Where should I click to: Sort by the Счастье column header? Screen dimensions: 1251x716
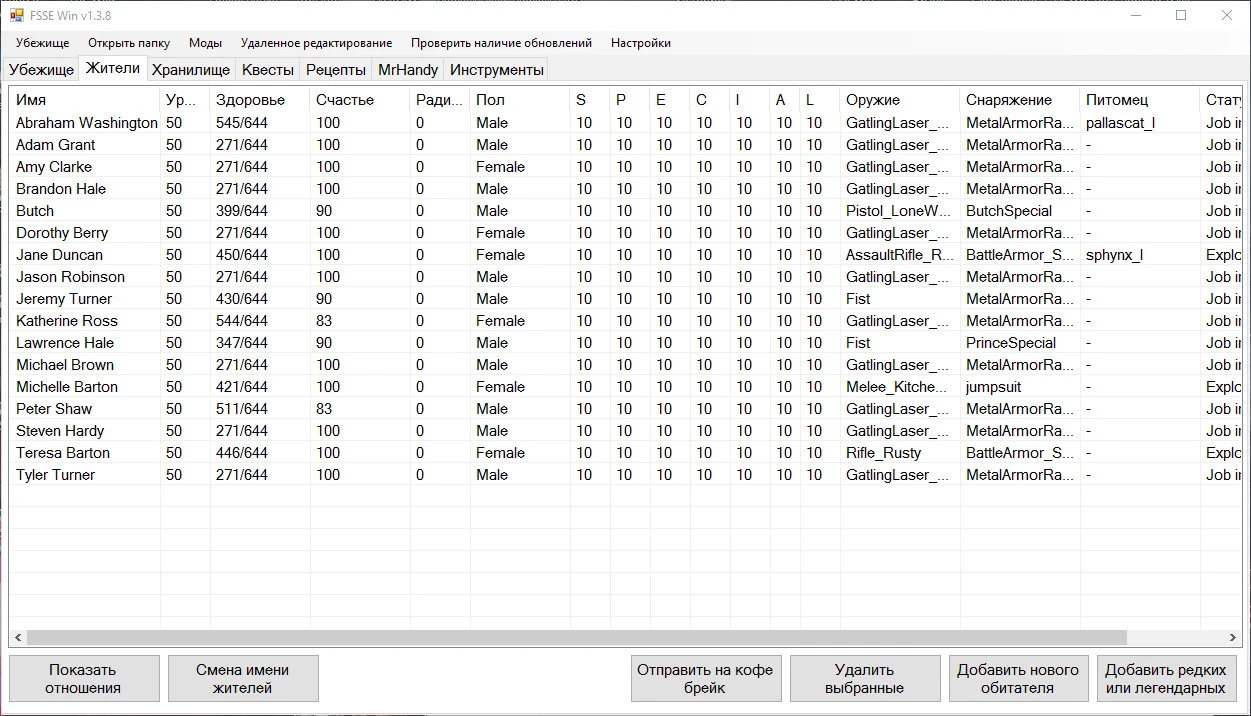(344, 100)
